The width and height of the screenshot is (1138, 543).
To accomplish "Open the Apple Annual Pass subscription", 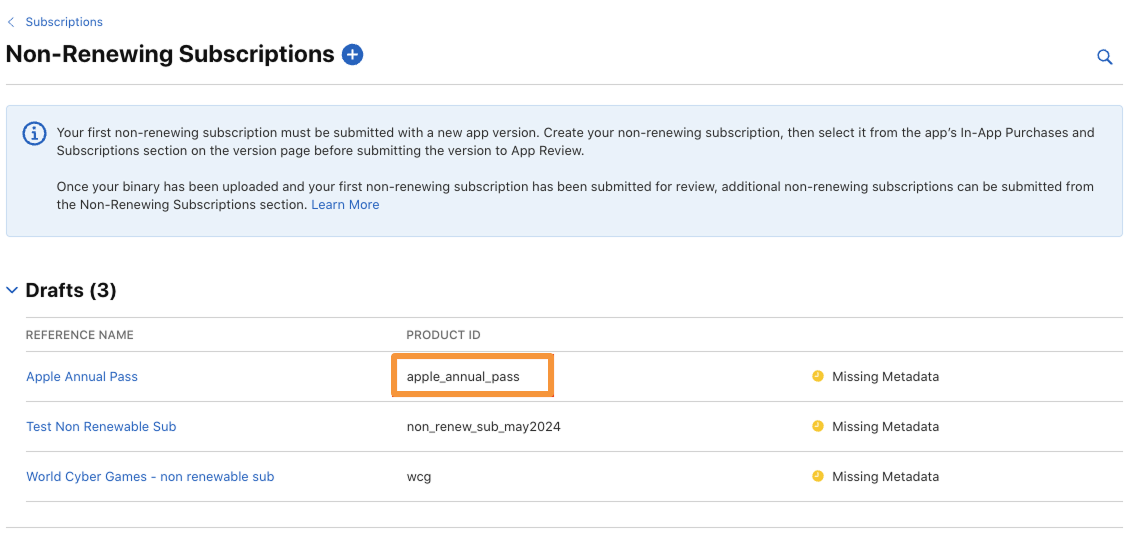I will [82, 377].
